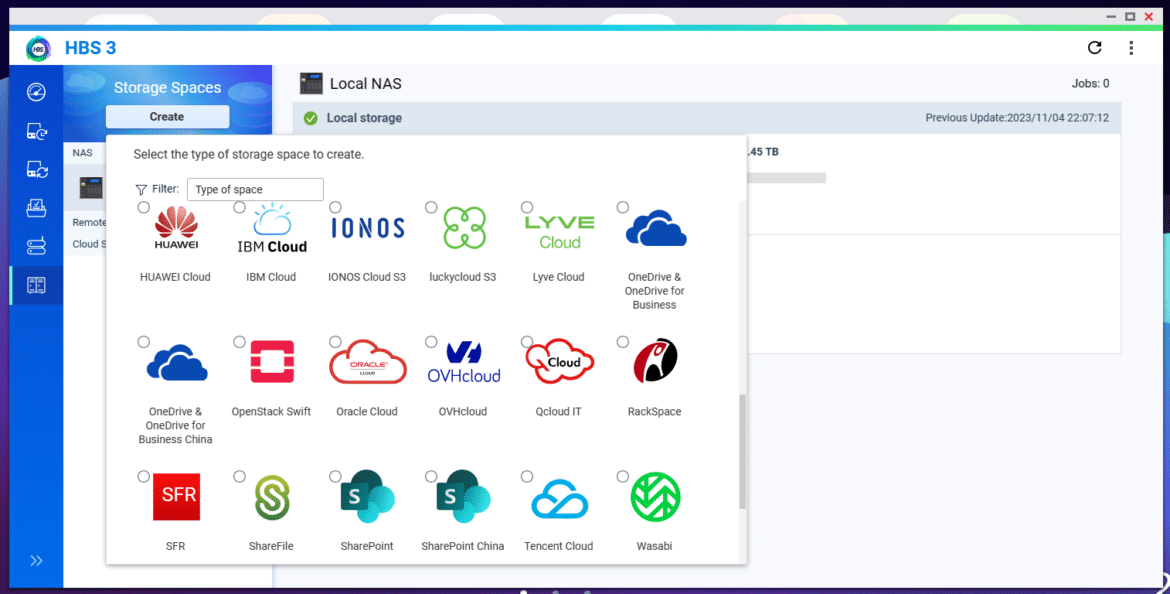Click the SFR logo

(x=176, y=496)
